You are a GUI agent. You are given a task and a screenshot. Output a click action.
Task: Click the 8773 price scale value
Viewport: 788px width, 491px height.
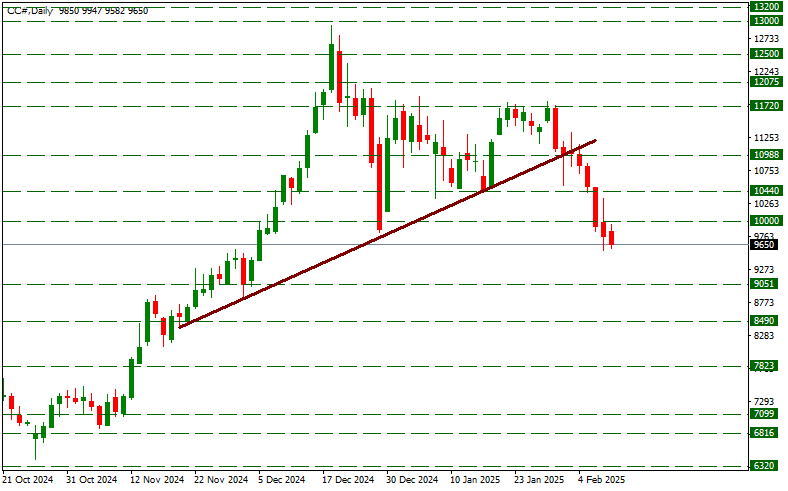pos(765,303)
